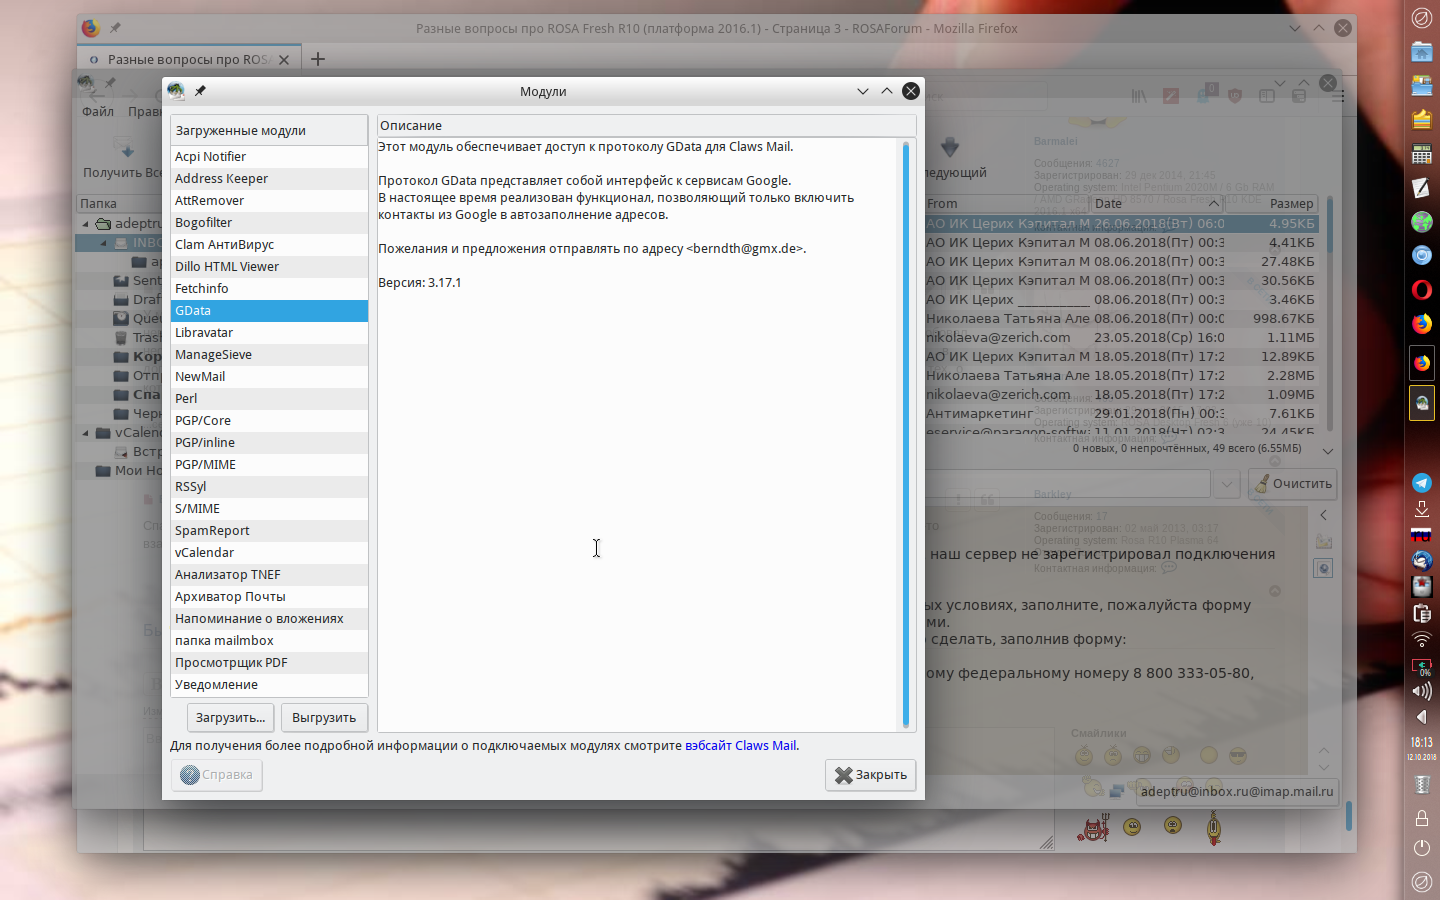Open the text editor notepad icon
Image resolution: width=1440 pixels, height=900 pixels.
point(1421,187)
